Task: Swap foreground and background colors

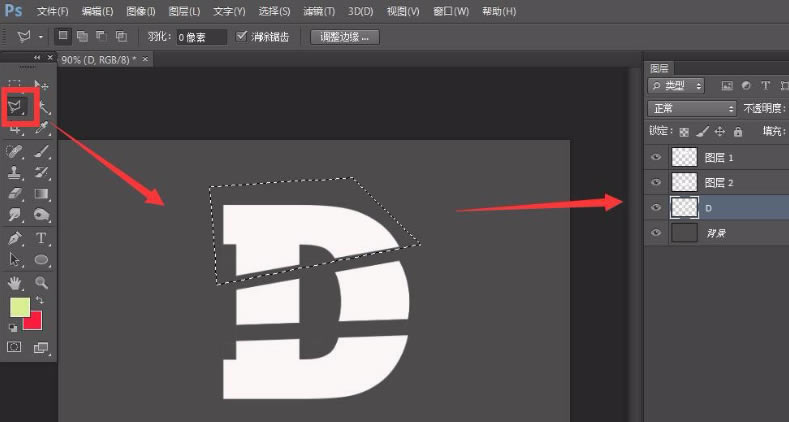Action: tap(39, 301)
